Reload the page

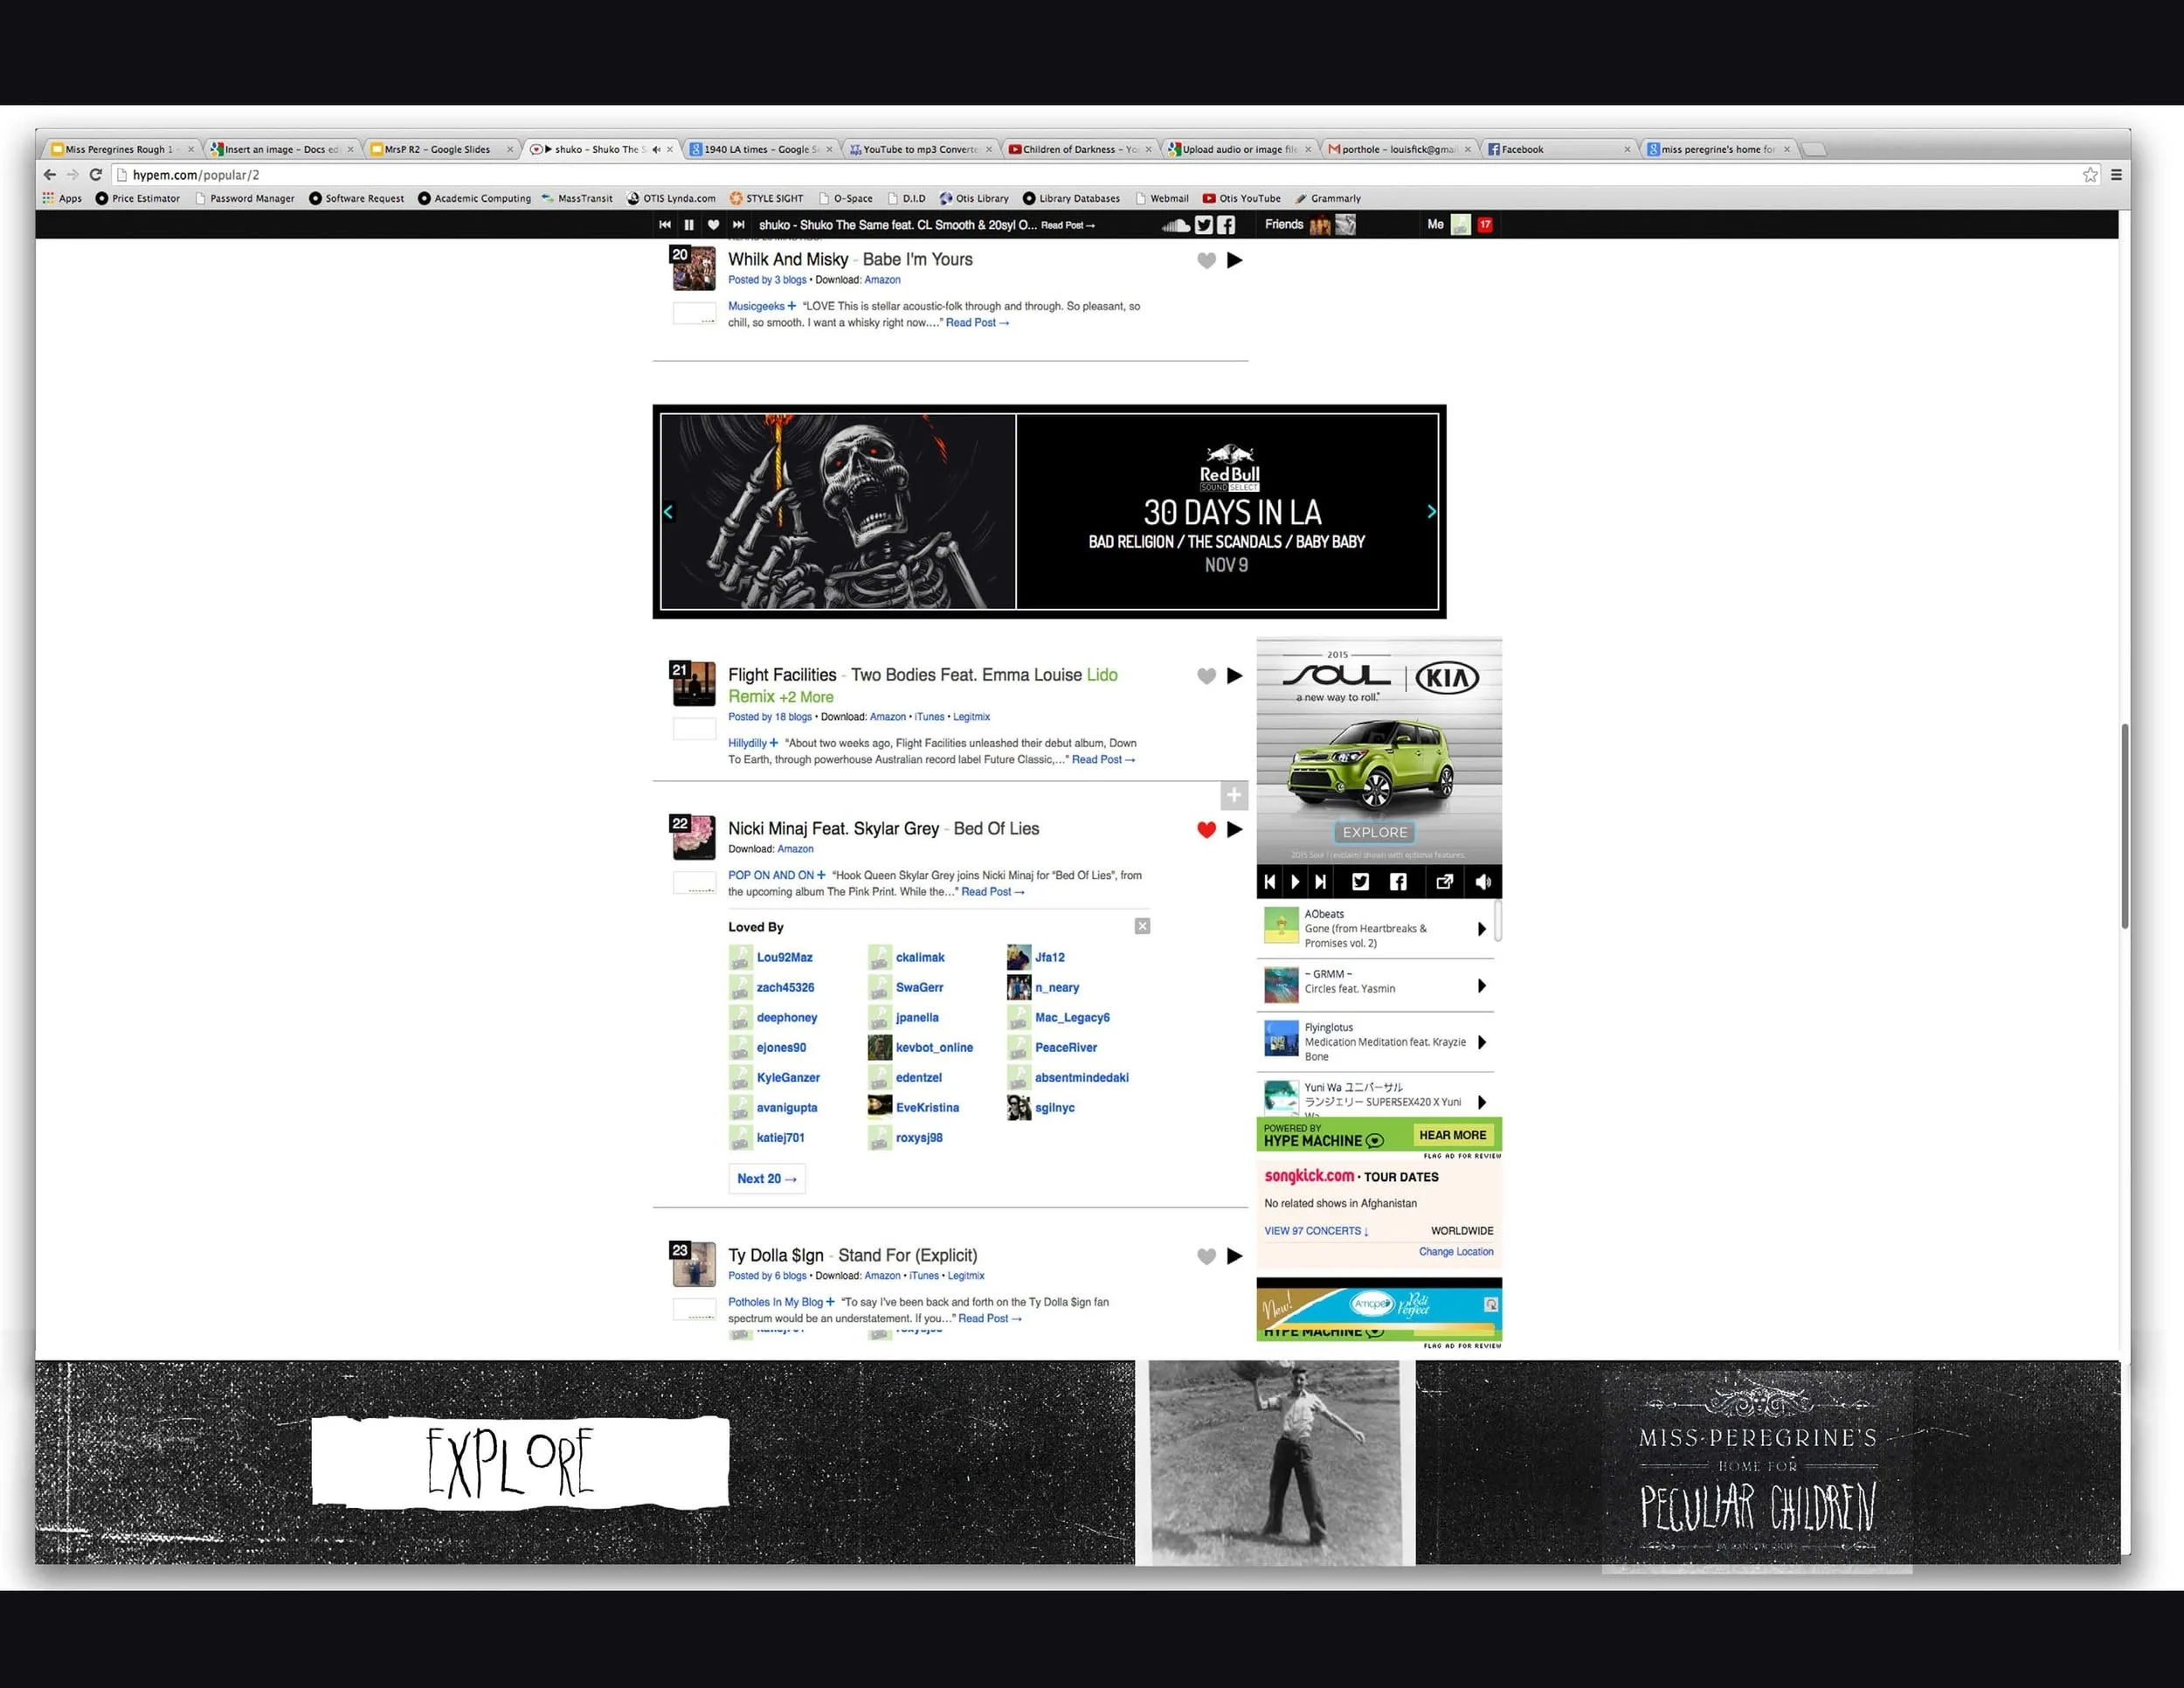96,175
